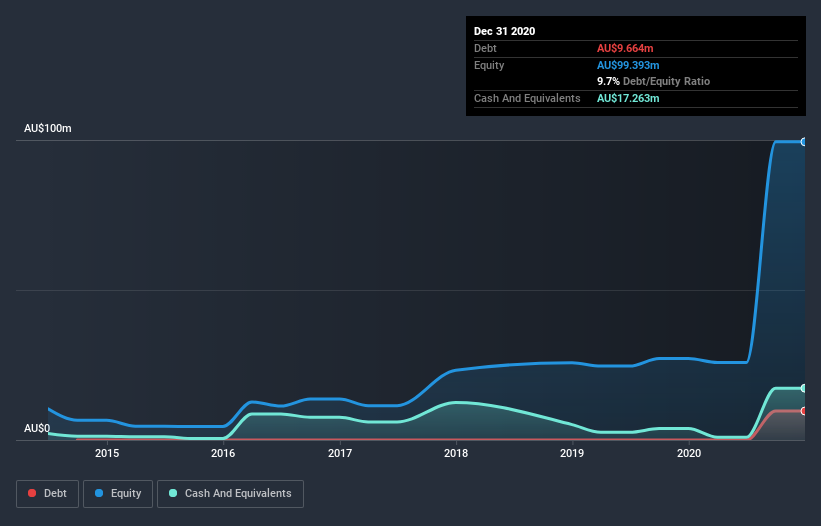Click the 2017 x-axis label
Screen dimensions: 821x526
pyautogui.click(x=340, y=453)
